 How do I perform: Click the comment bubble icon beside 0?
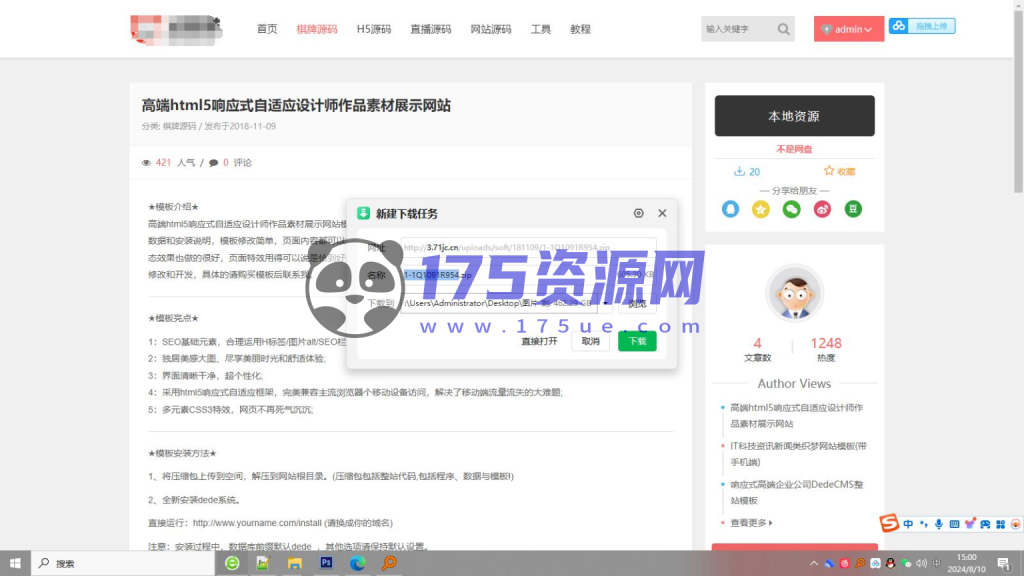click(214, 163)
